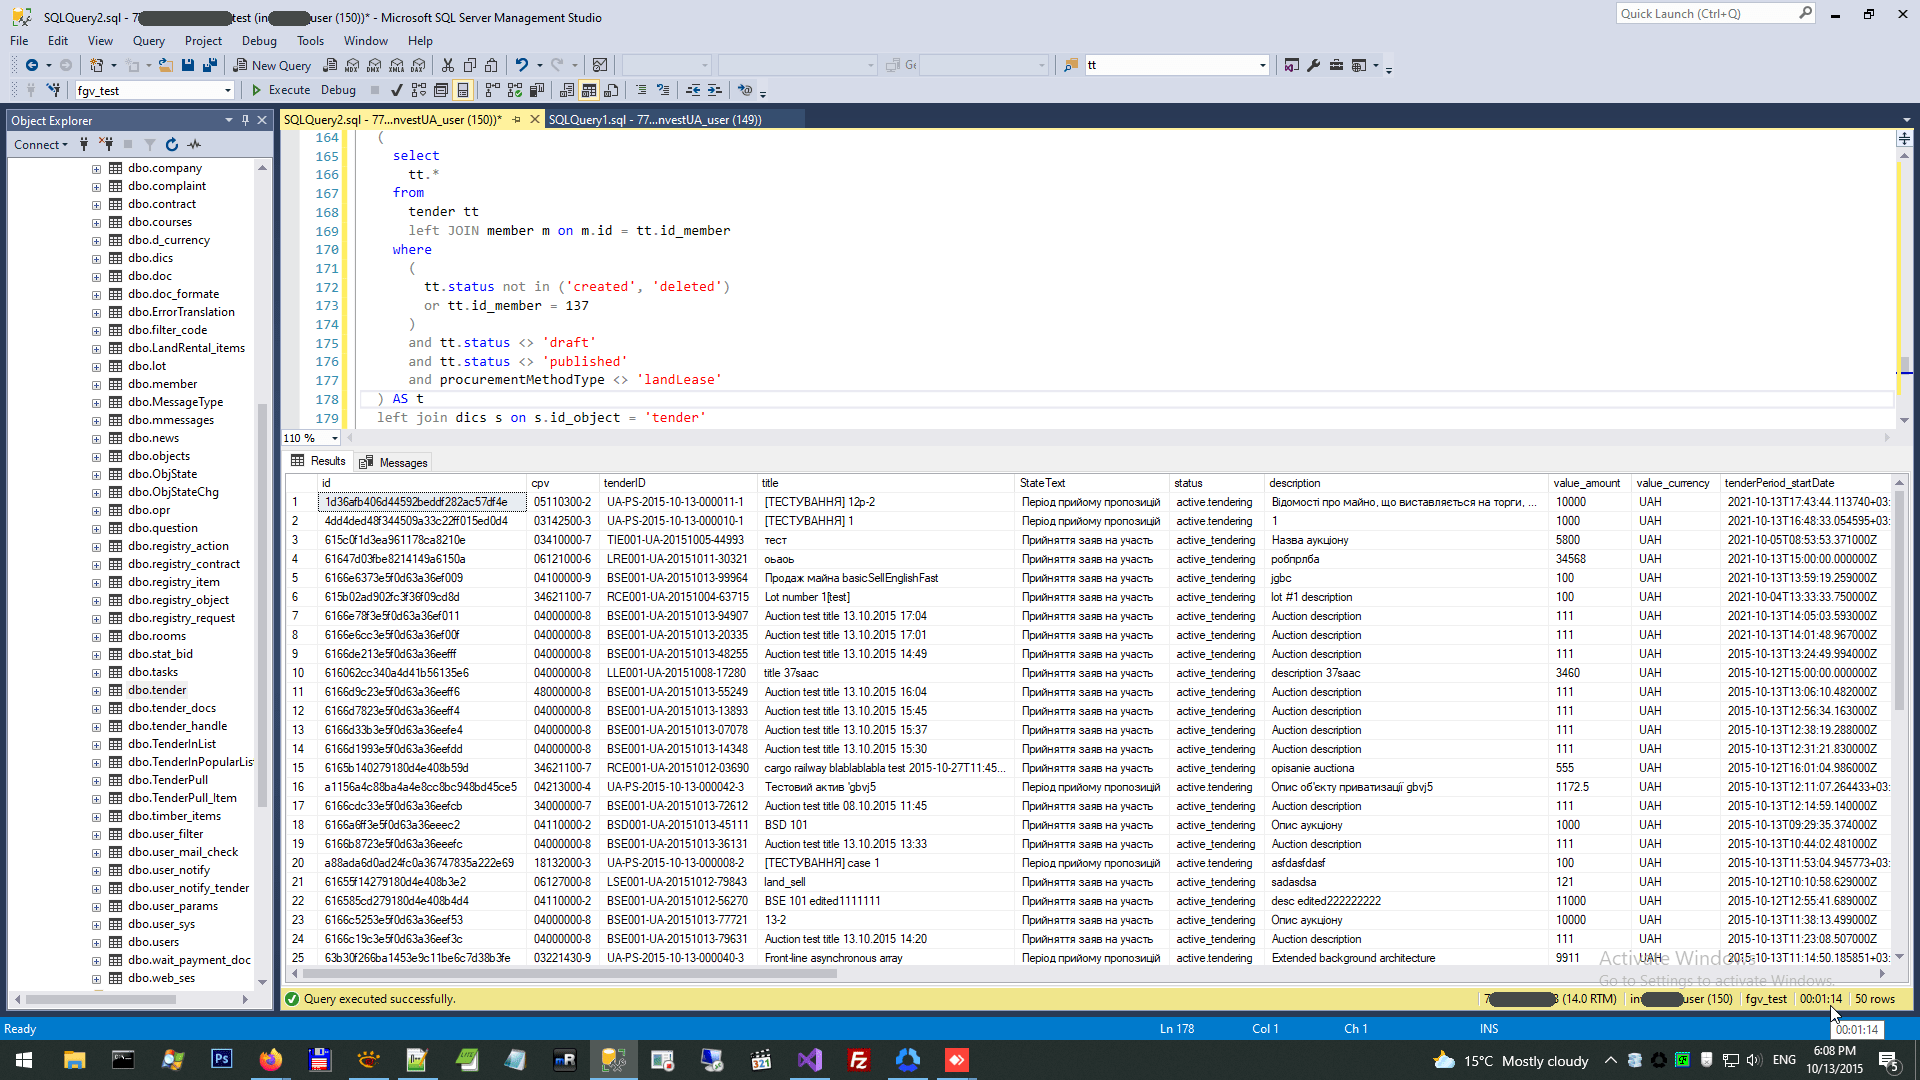This screenshot has height=1080, width=1920.
Task: Pin the SQLQuery2.sql tab
Action: click(x=516, y=118)
